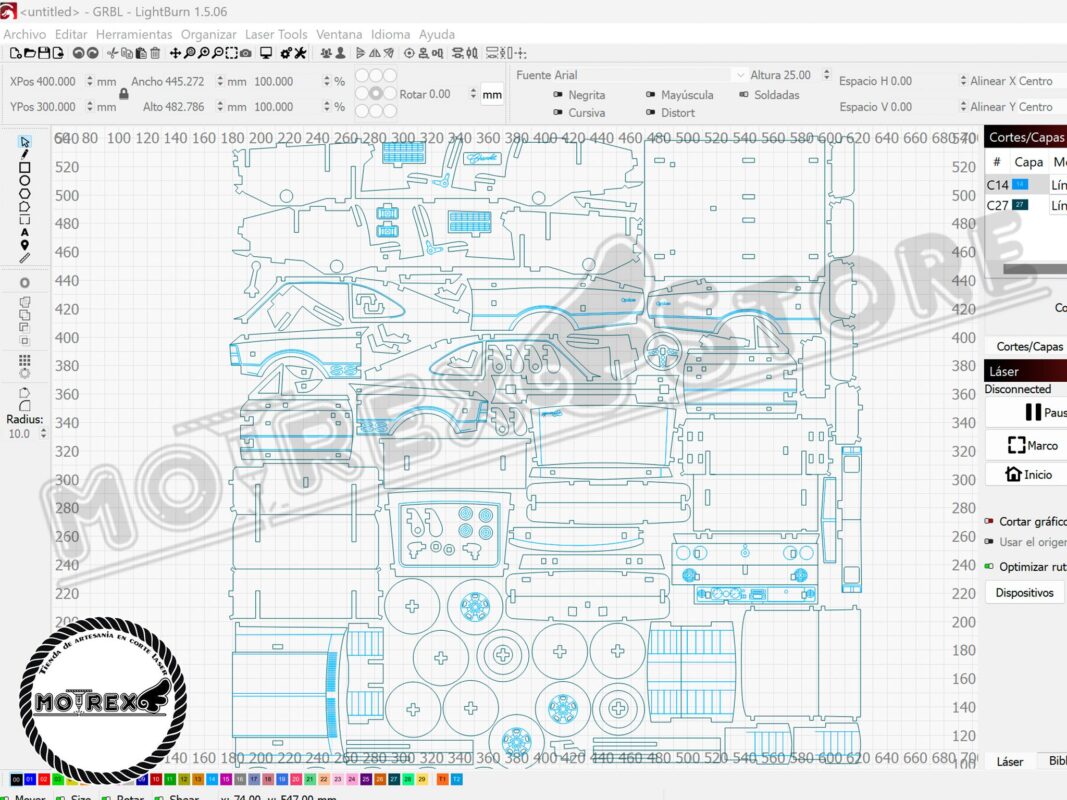Pick the red 02 palette swatch

45,779
